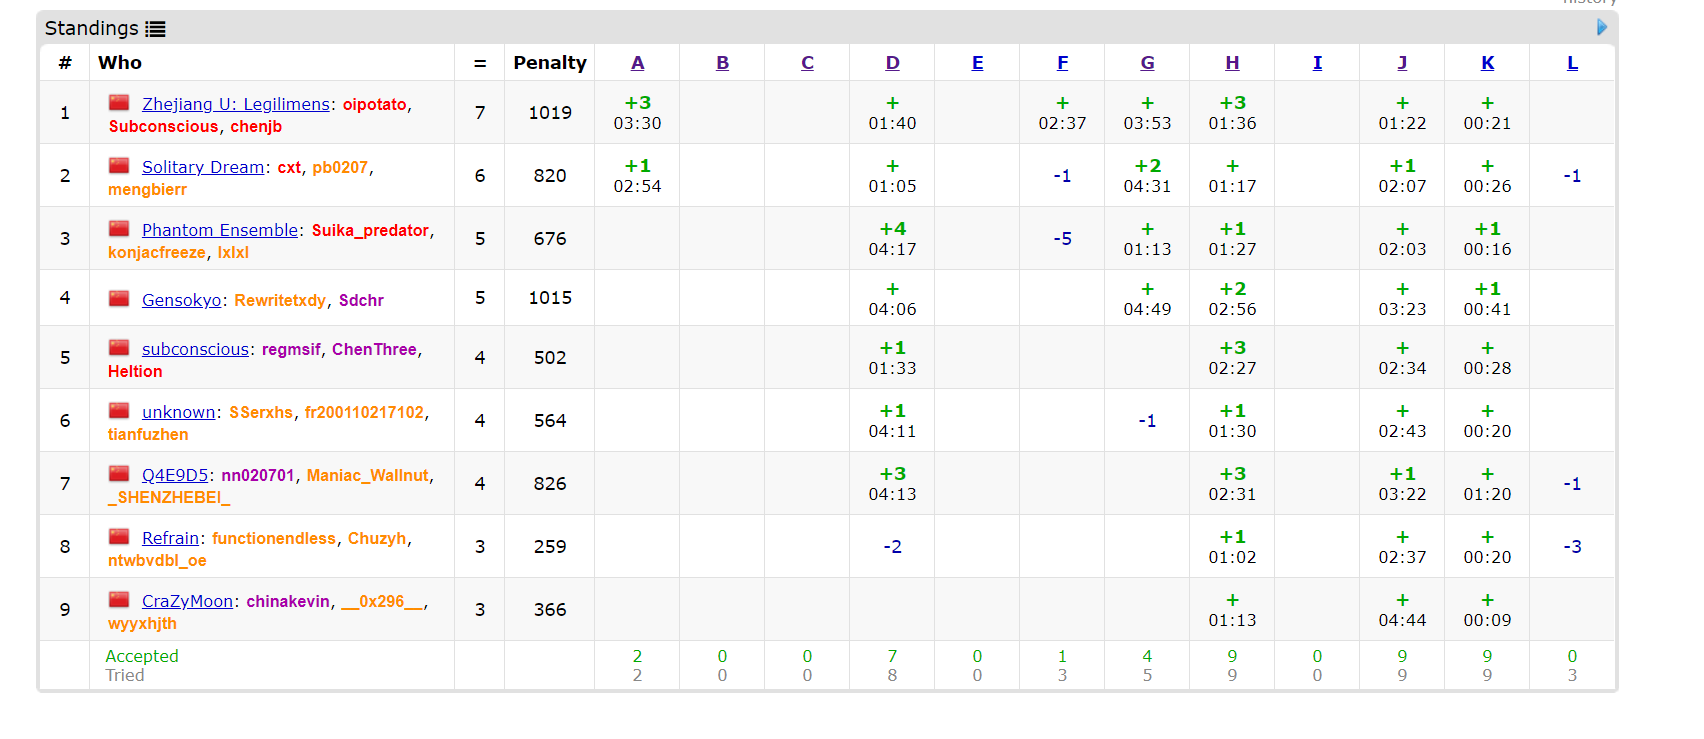Open problem A from the column header

(x=637, y=63)
